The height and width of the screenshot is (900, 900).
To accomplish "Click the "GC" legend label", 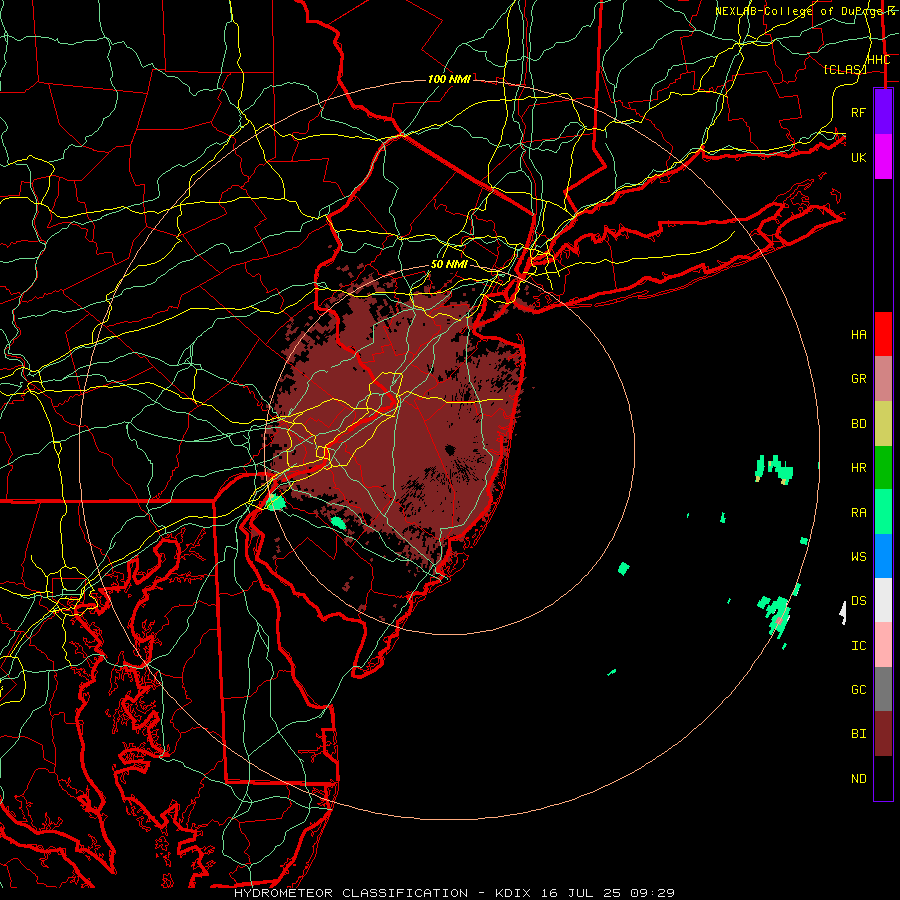I will (x=858, y=690).
